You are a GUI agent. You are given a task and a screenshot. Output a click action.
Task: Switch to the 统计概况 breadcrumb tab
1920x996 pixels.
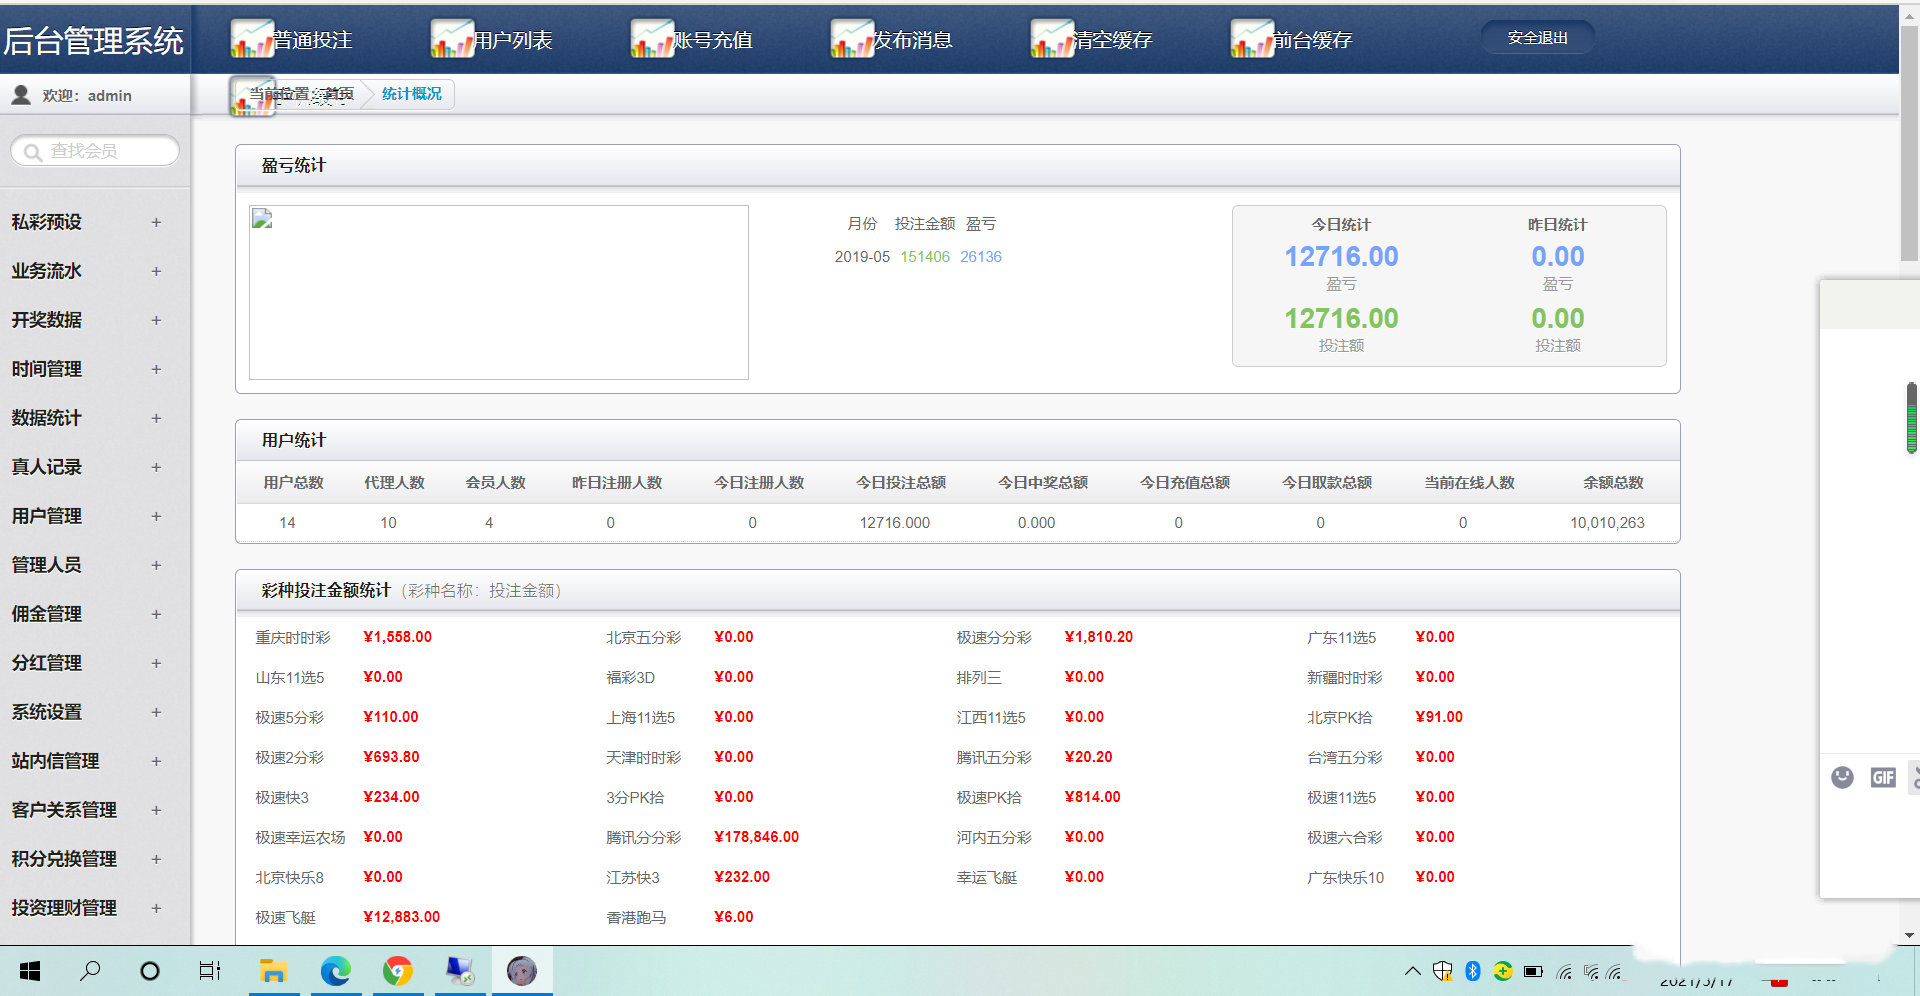pyautogui.click(x=411, y=94)
